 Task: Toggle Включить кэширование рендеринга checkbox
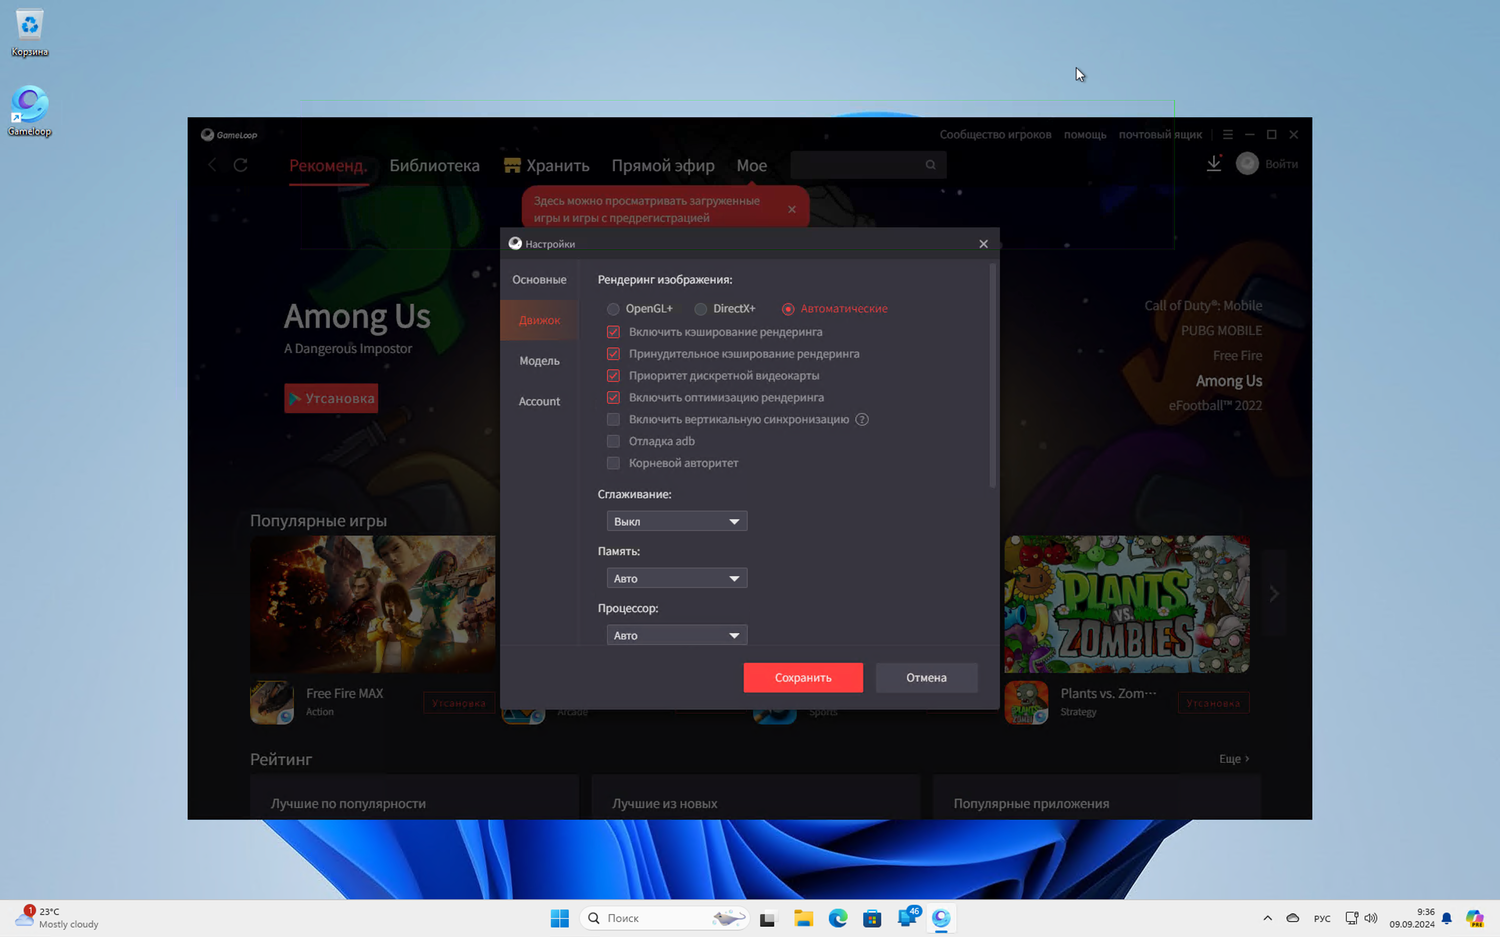point(613,332)
